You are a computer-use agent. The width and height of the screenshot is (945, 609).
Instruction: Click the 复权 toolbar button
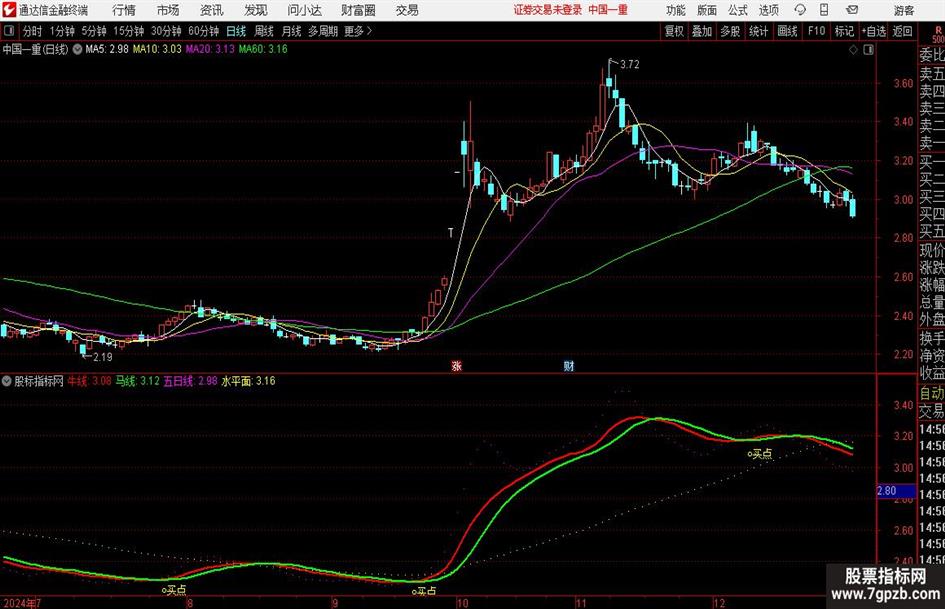tap(674, 31)
